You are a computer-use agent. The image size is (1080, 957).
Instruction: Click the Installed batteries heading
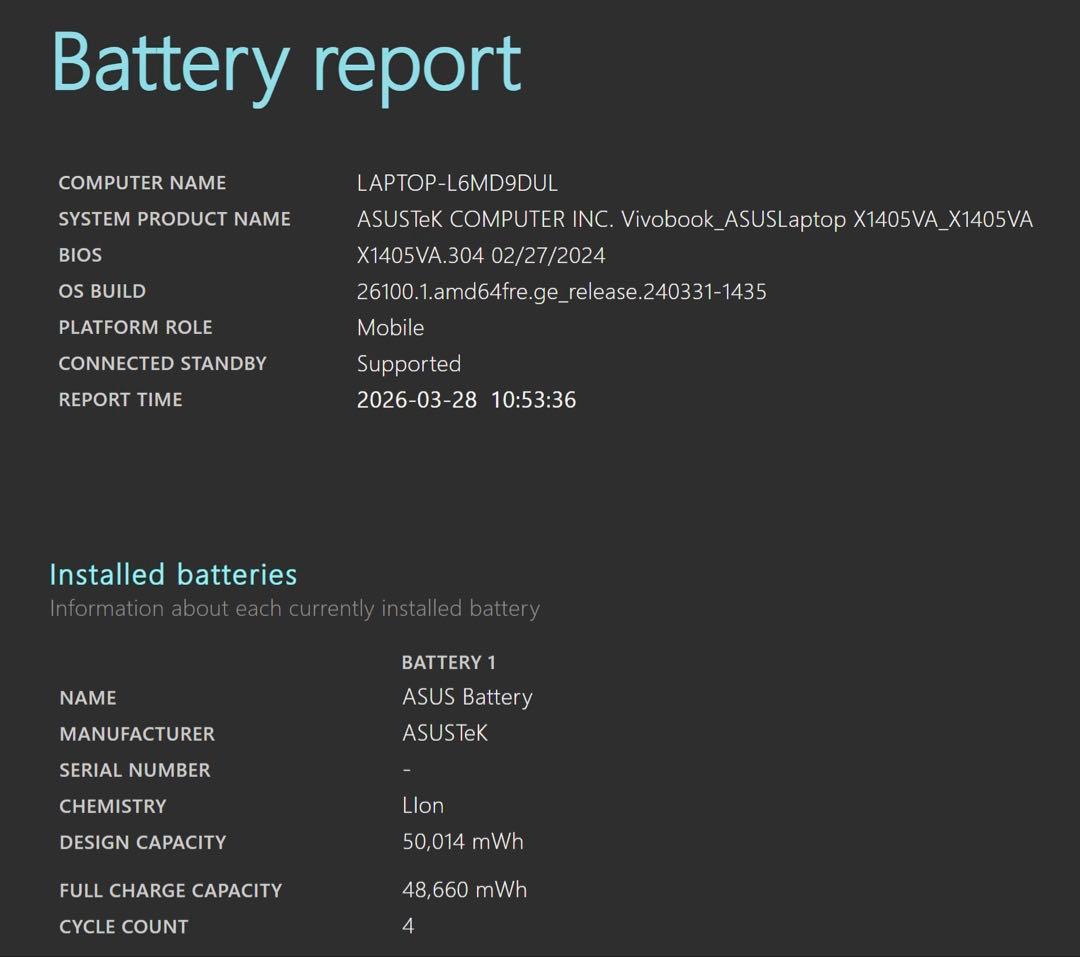coord(174,575)
